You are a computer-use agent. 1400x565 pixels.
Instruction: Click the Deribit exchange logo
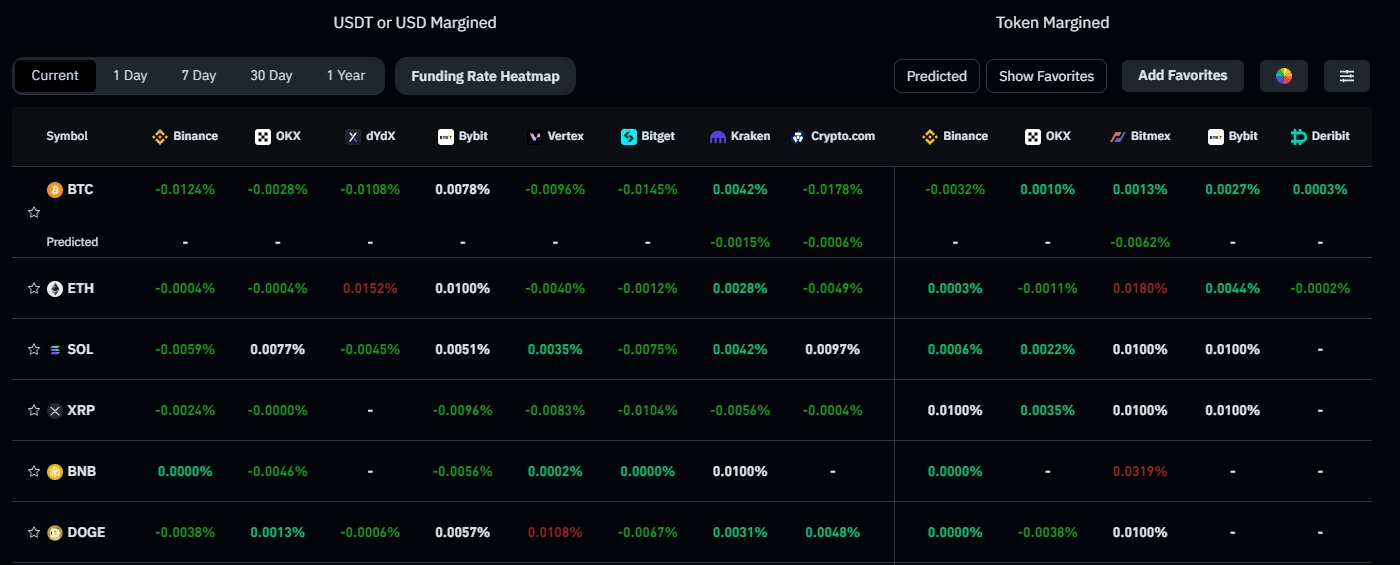(x=1299, y=136)
